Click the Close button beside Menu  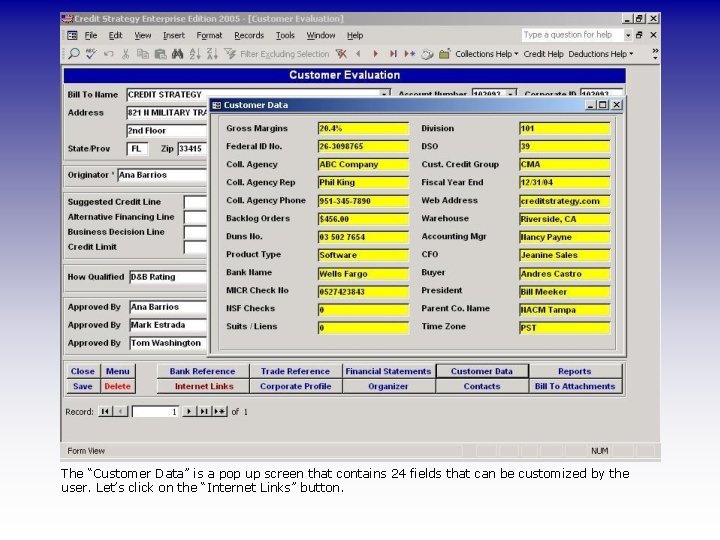[83, 371]
